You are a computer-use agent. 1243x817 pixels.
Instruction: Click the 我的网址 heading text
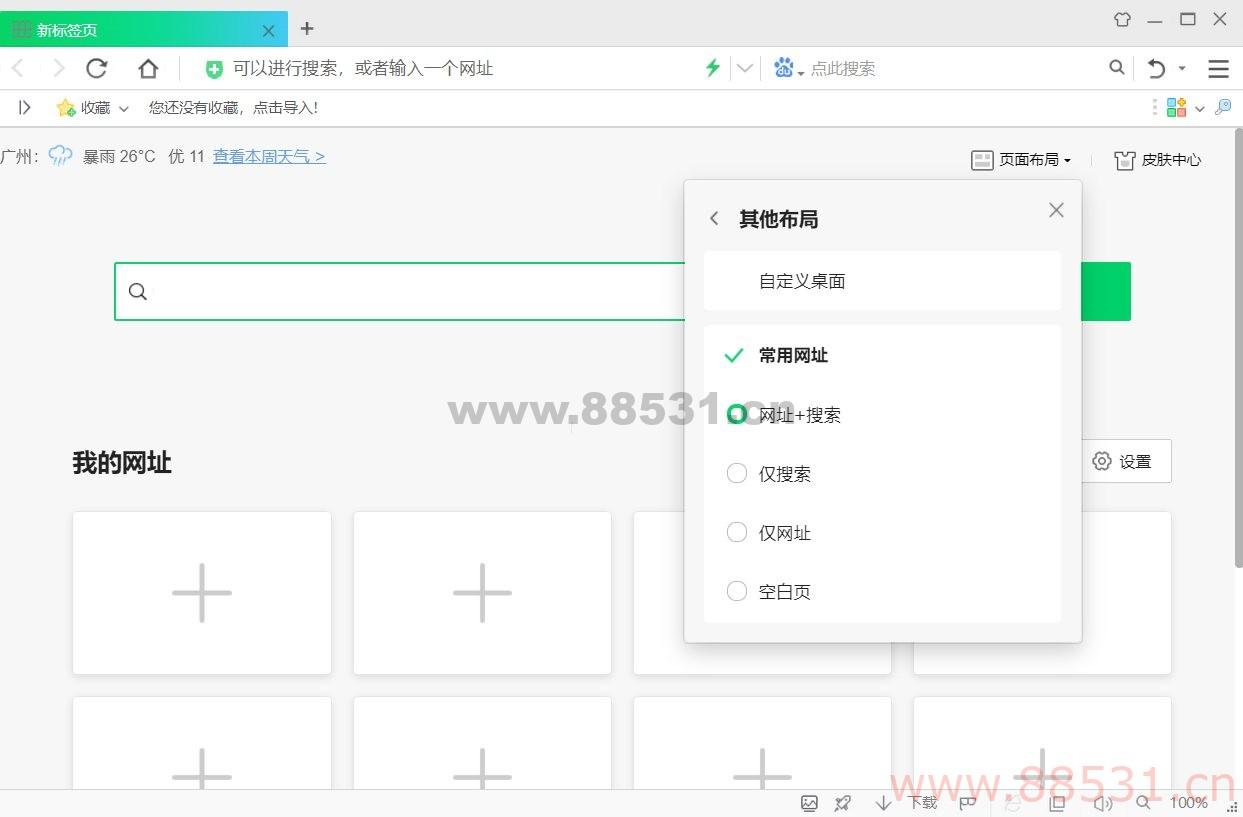(x=122, y=463)
